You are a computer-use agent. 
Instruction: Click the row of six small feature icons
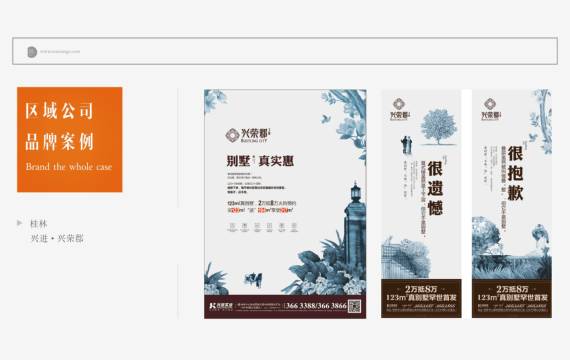click(x=263, y=227)
